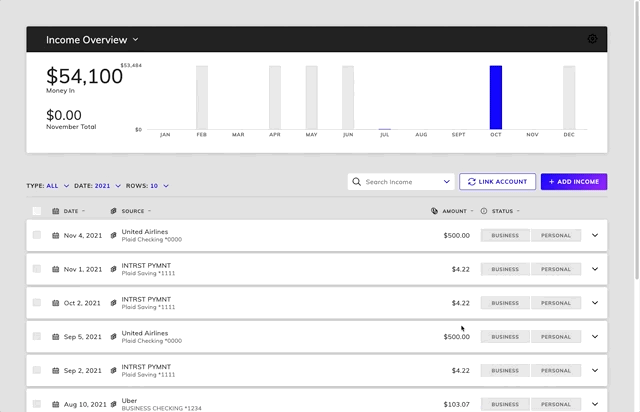
Task: Click source icon on Oct 2 INTRST PYMNT row
Action: tap(113, 303)
